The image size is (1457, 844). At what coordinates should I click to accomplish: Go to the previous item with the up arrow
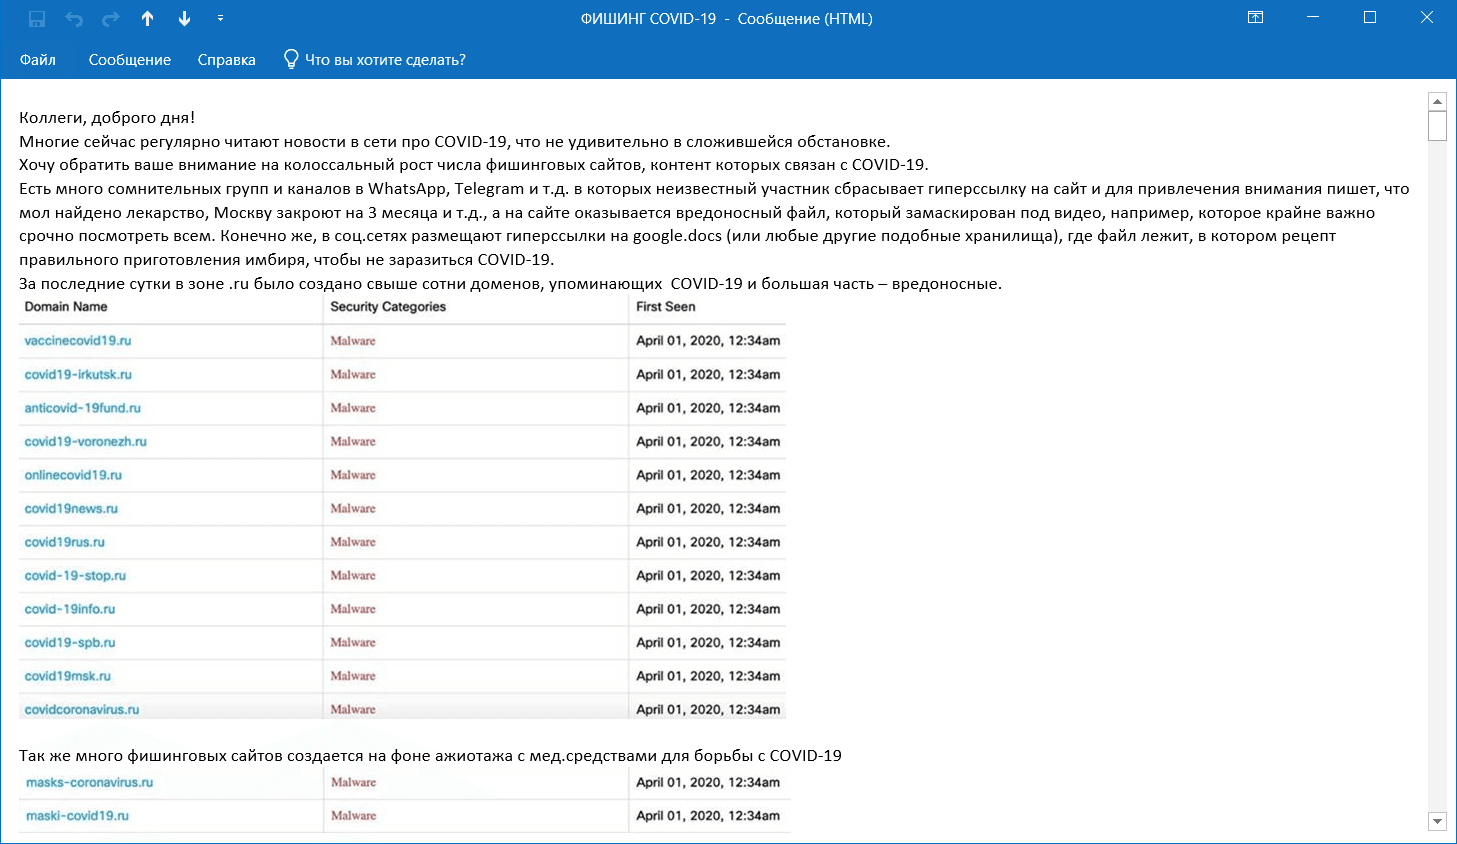coord(148,19)
